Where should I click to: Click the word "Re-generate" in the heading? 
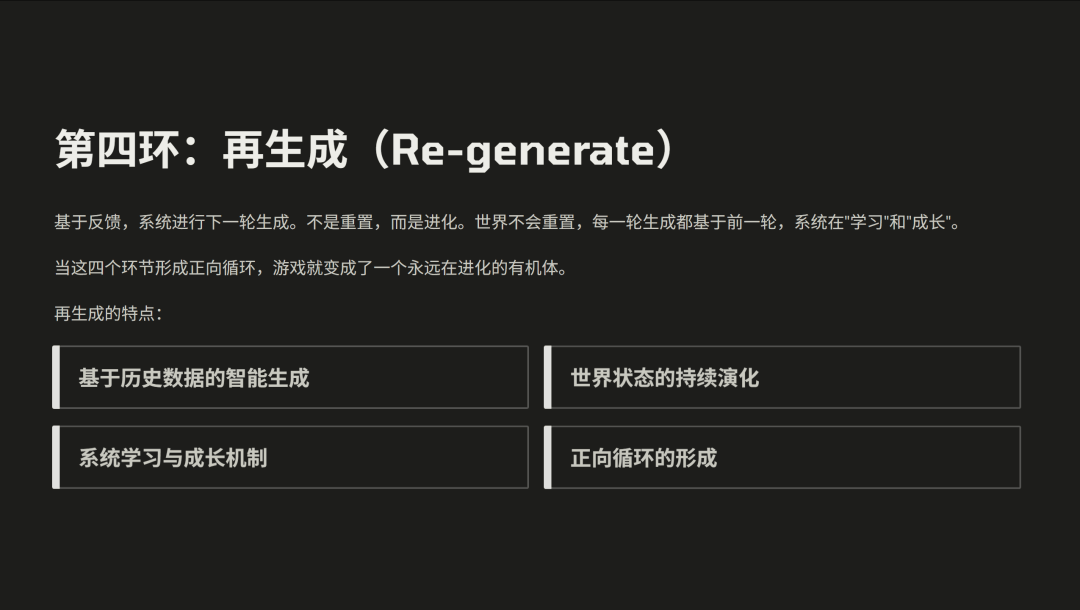[521, 150]
